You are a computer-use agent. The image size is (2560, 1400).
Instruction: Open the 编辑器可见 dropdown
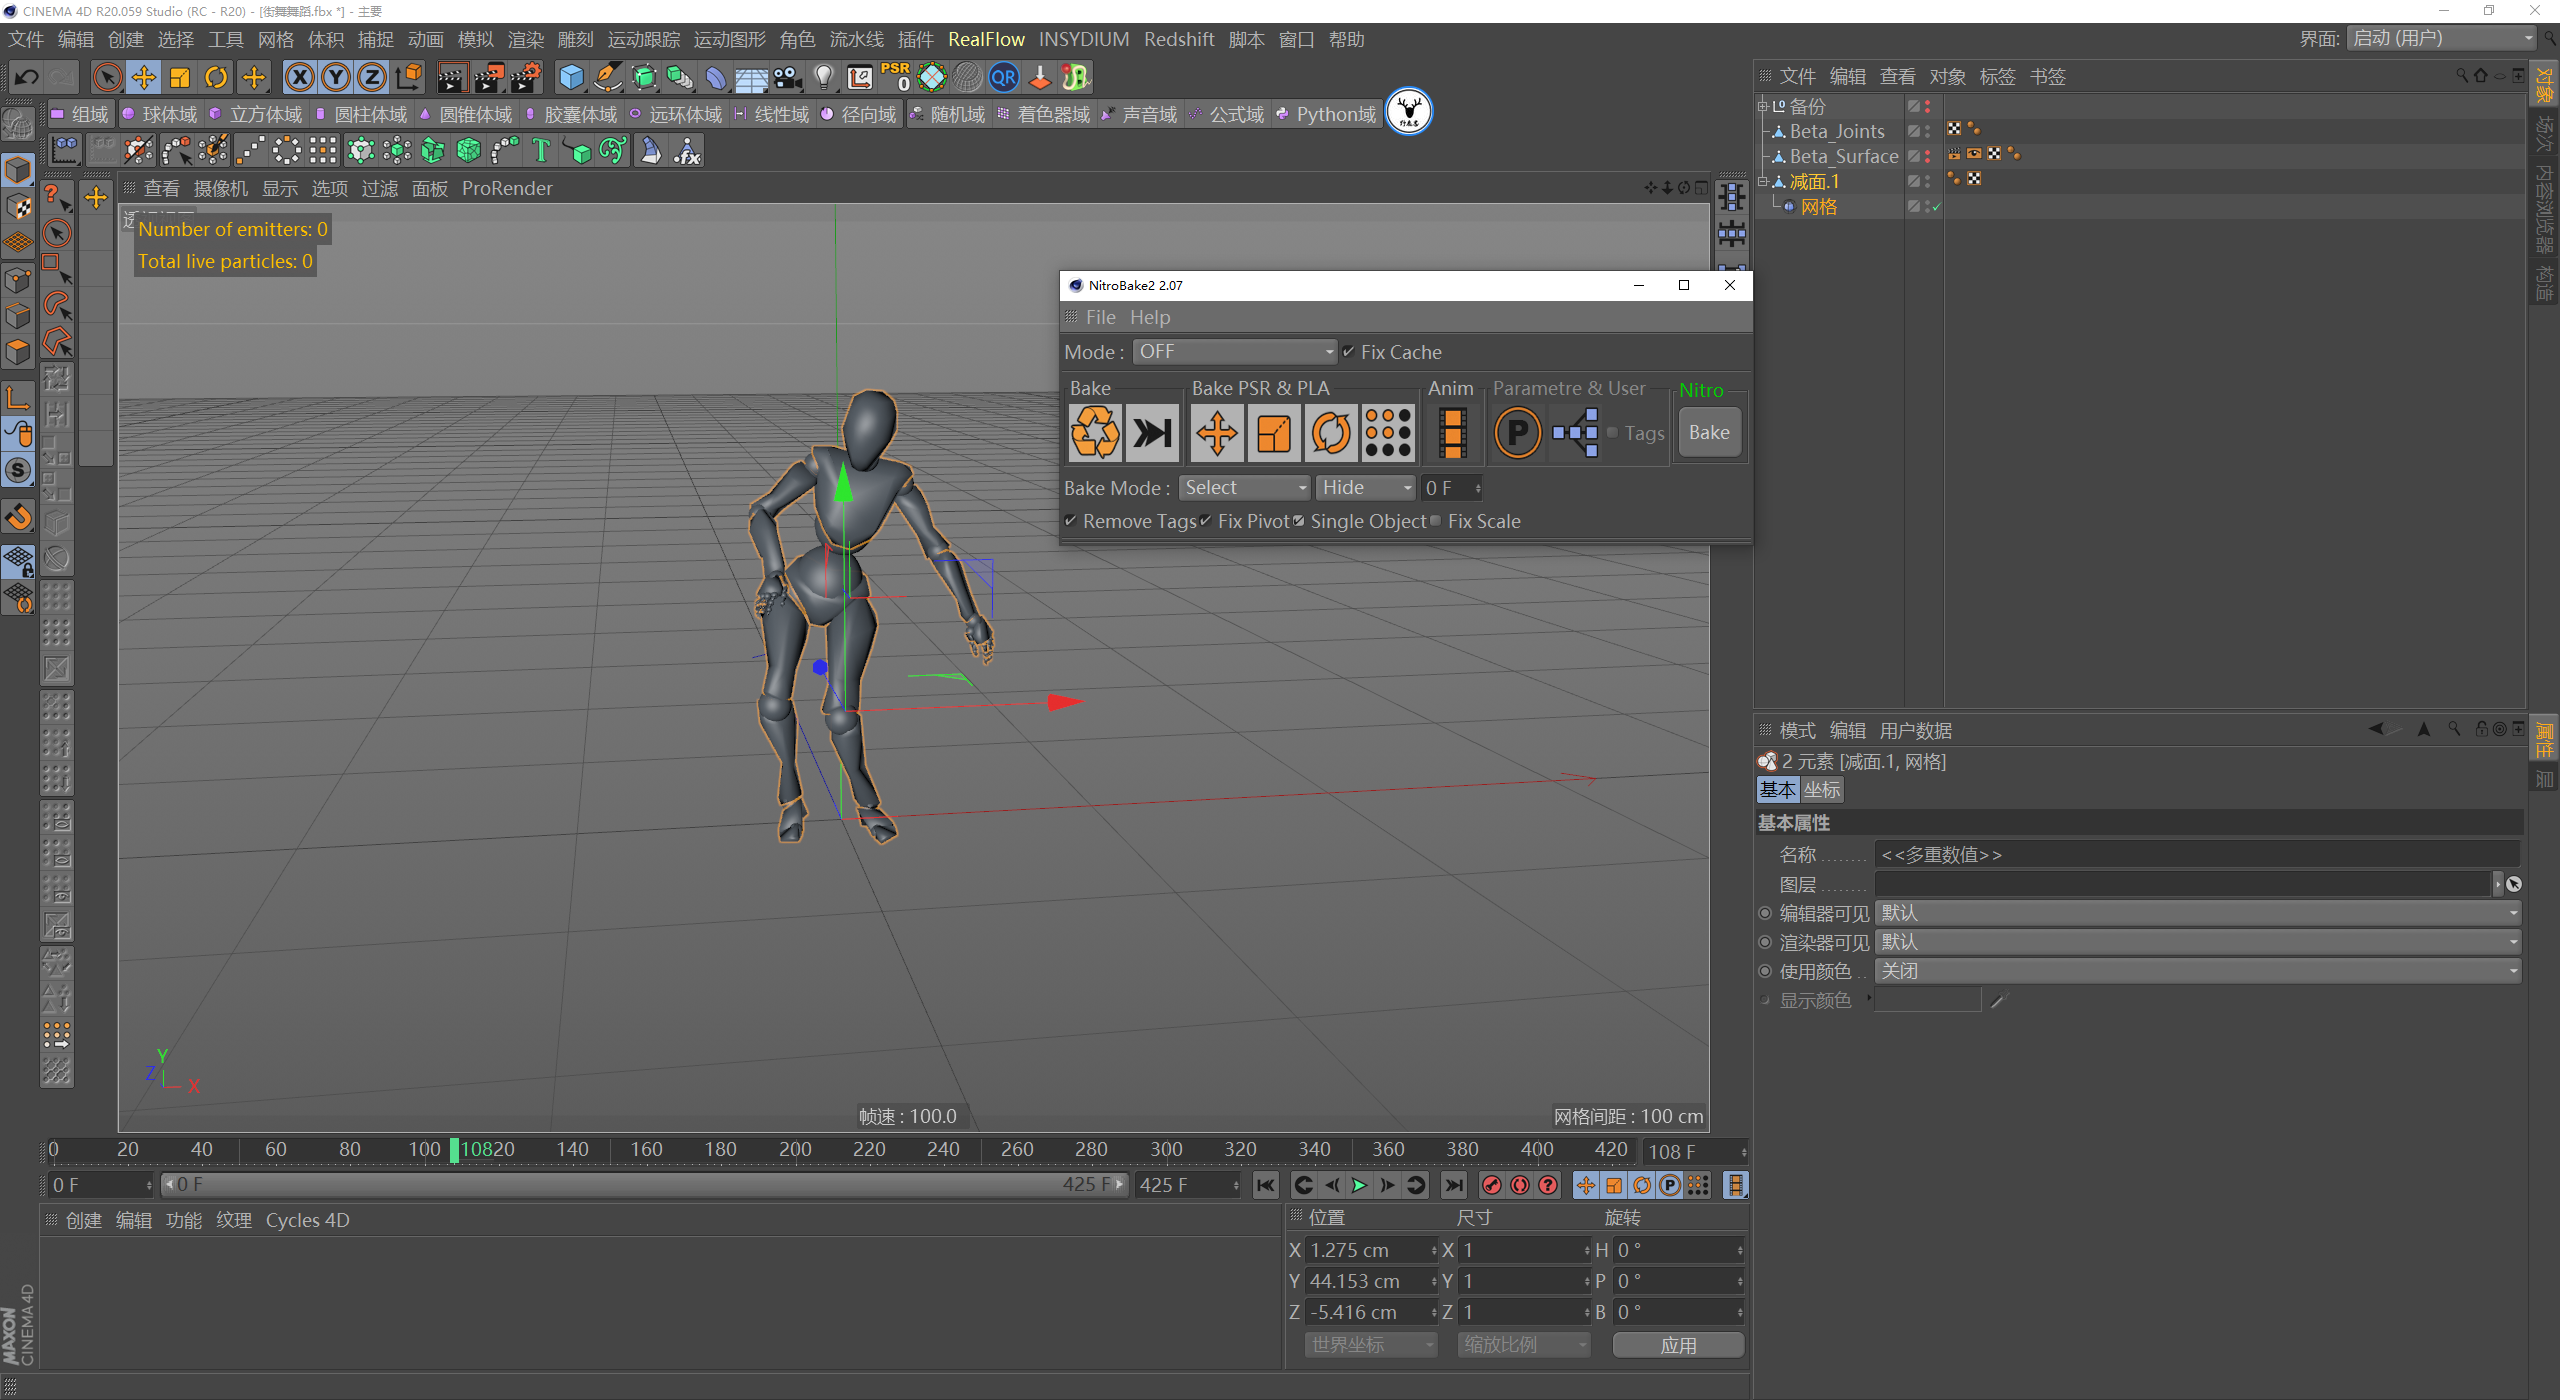(x=2196, y=913)
